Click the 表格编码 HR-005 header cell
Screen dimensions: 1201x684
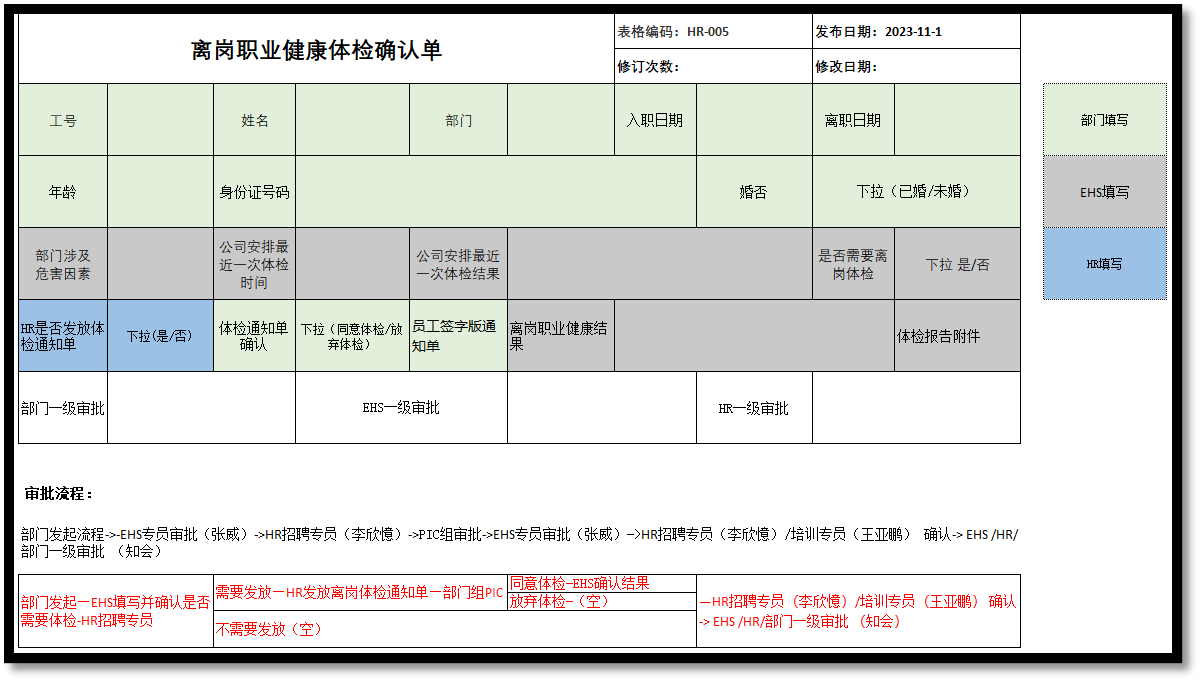712,32
